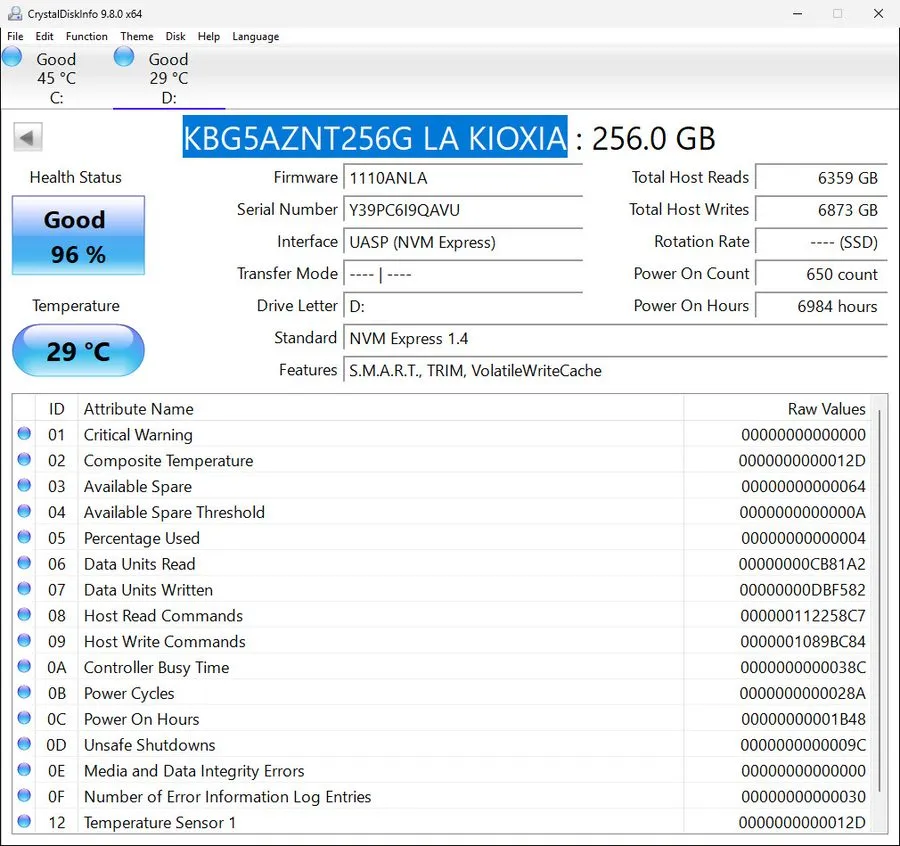900x846 pixels.
Task: Click the Drive Letter field D:
Action: pyautogui.click(x=463, y=306)
